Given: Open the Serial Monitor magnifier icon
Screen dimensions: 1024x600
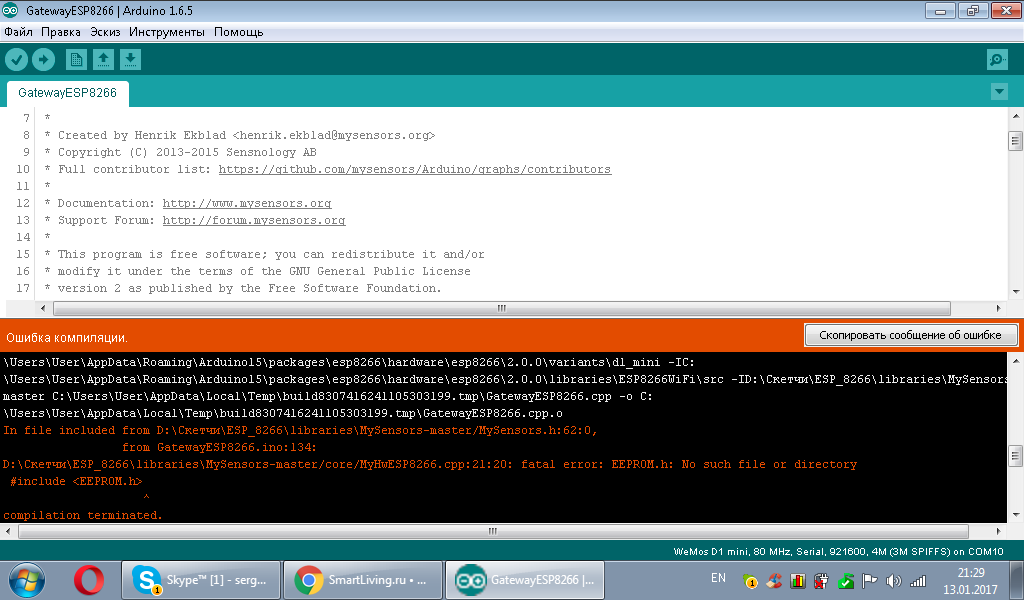Looking at the screenshot, I should click(996, 59).
